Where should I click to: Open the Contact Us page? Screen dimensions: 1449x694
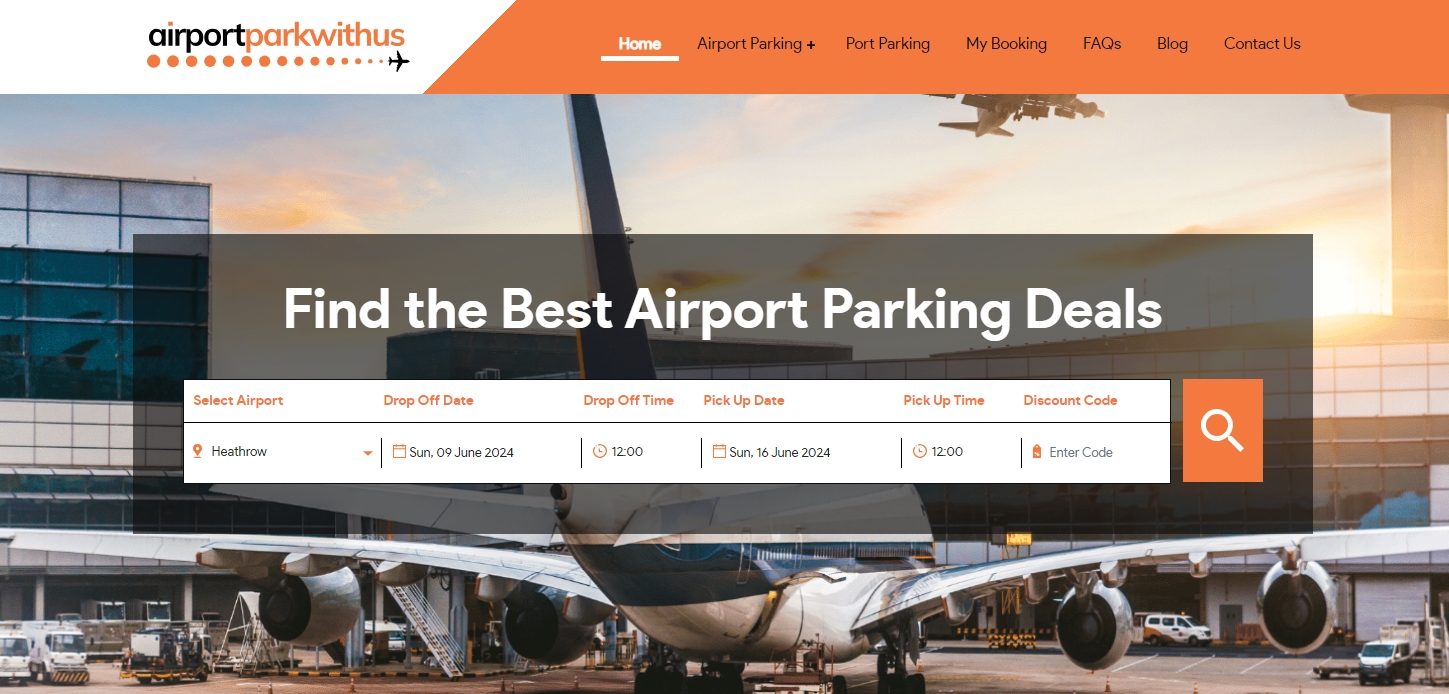point(1262,43)
